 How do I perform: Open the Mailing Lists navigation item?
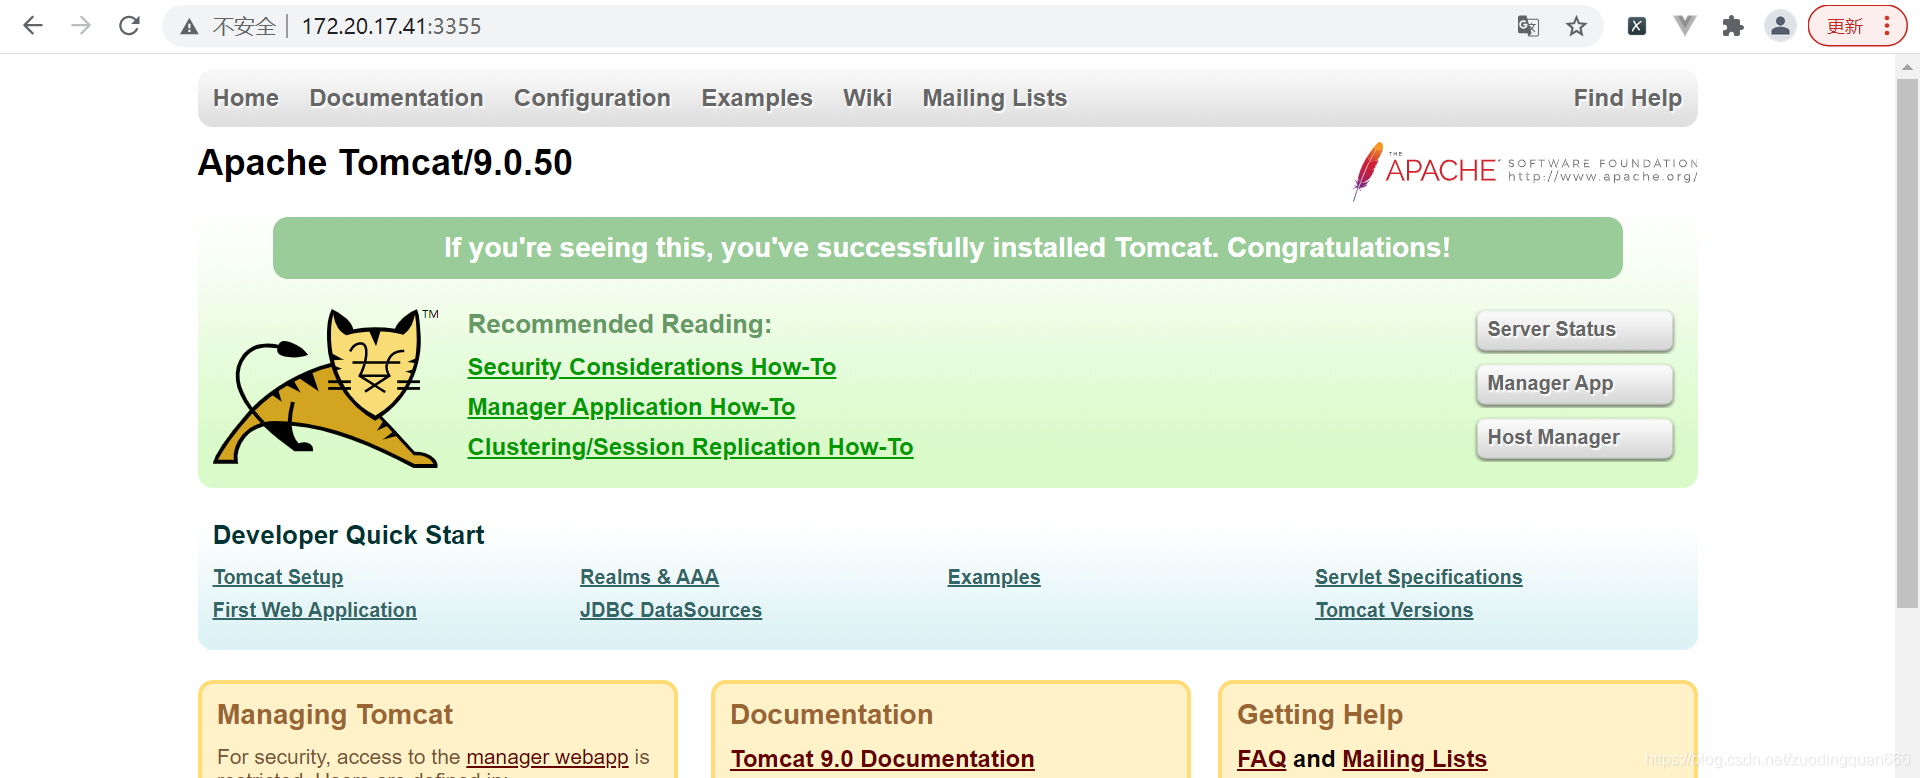coord(995,98)
